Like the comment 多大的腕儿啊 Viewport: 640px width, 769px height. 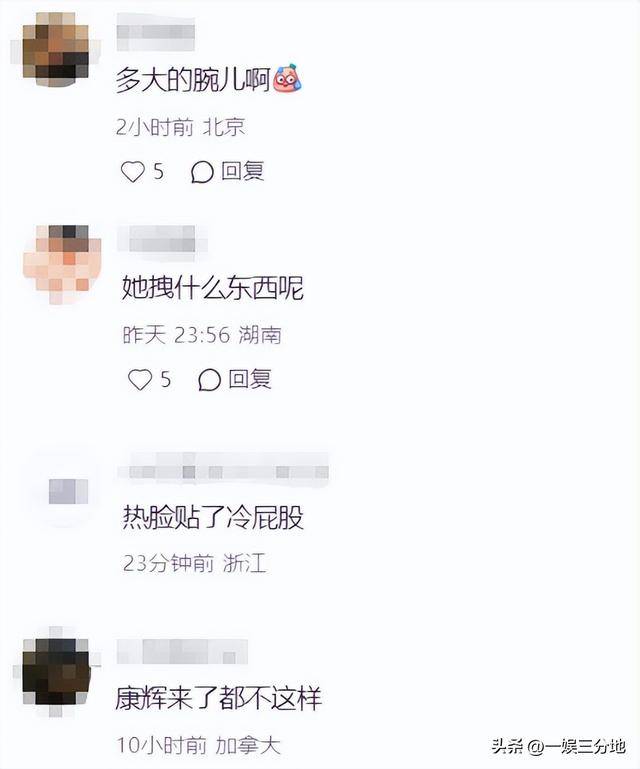(x=132, y=172)
